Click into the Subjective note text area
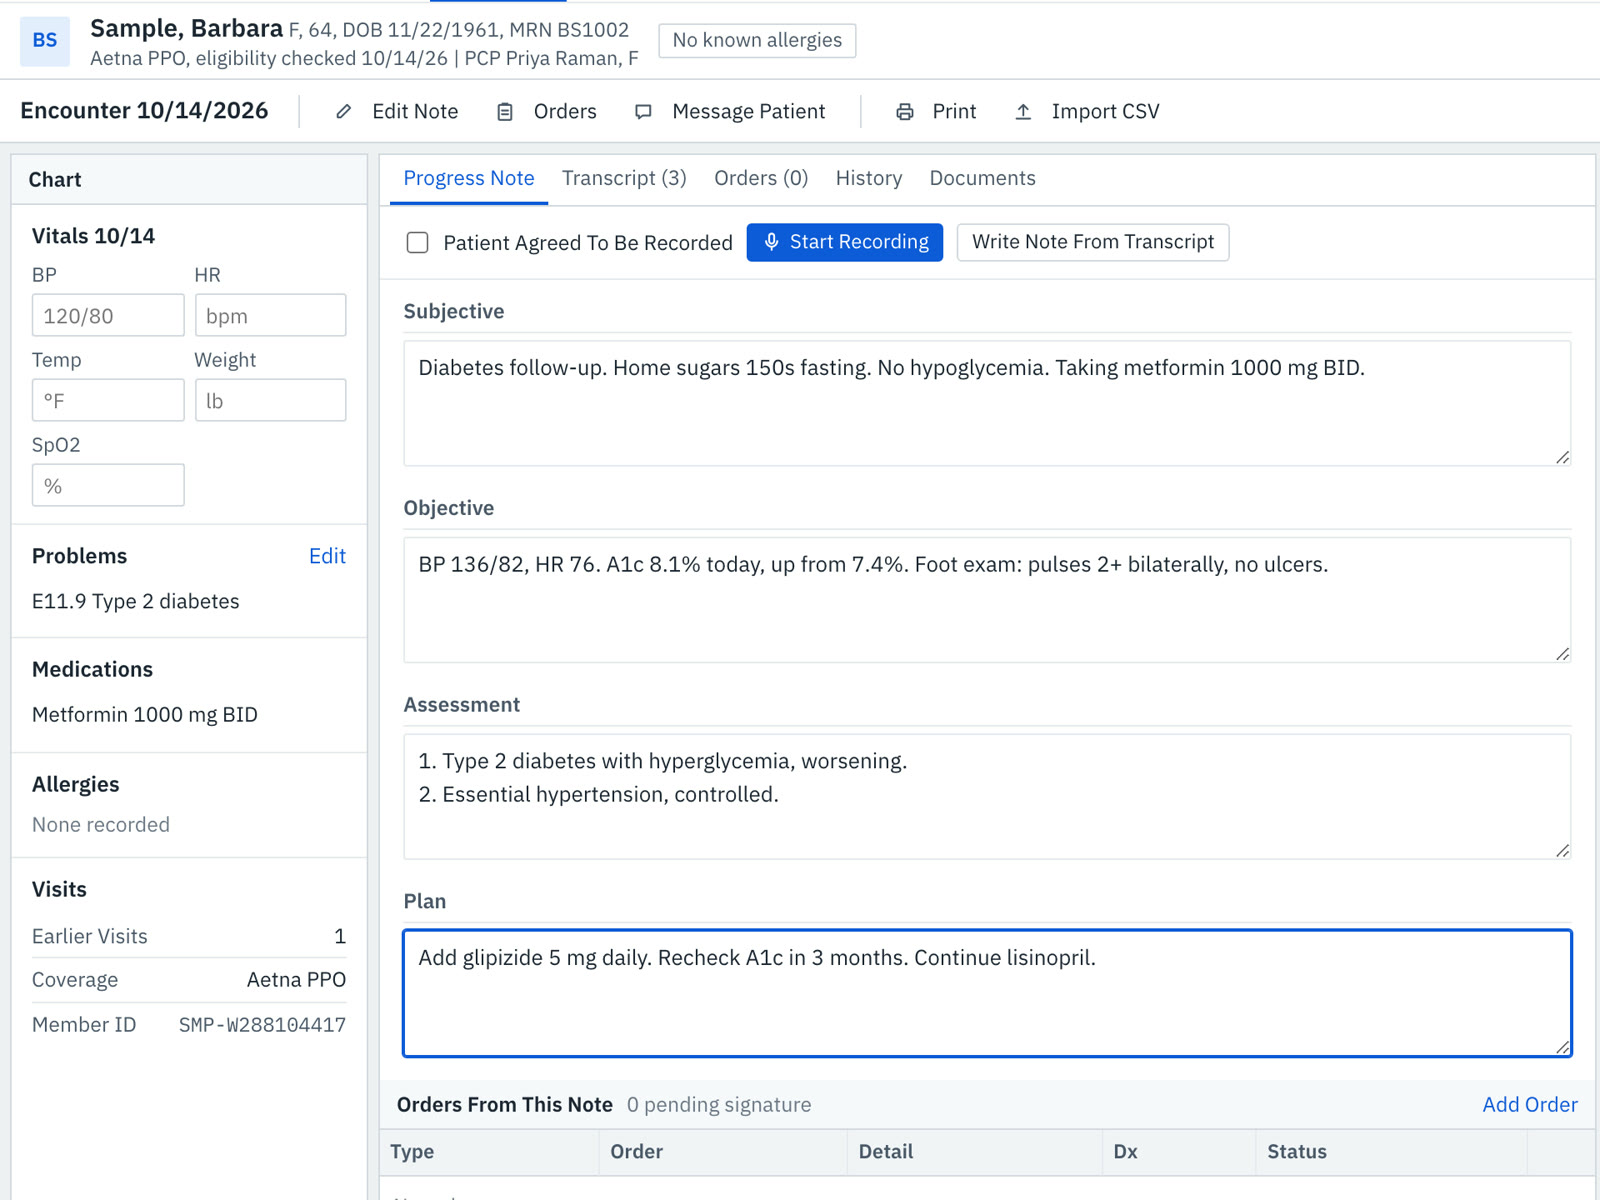This screenshot has height=1200, width=1600. coord(987,404)
